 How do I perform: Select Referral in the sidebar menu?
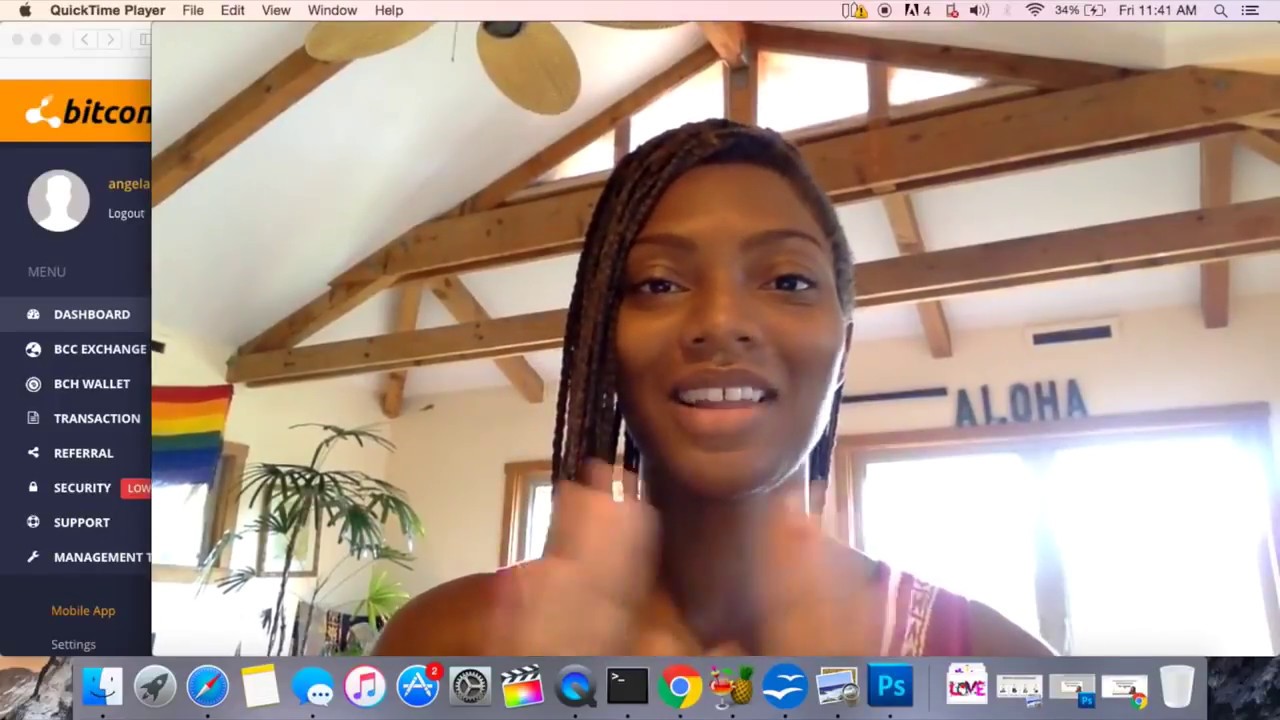coord(75,453)
